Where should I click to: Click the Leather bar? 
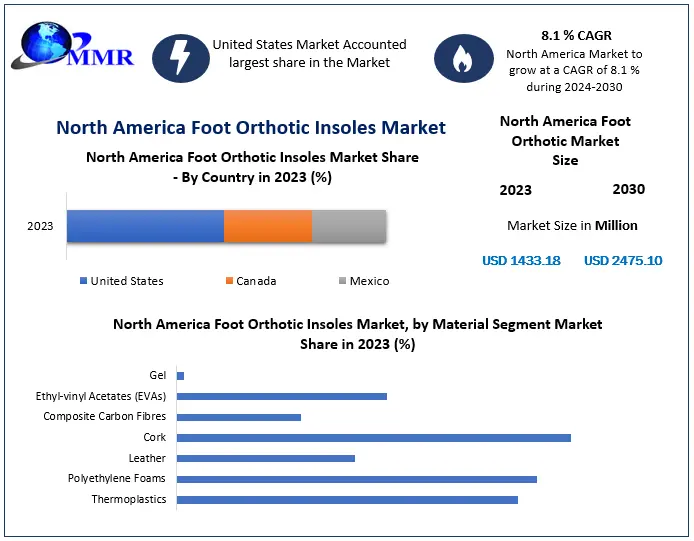(x=266, y=458)
